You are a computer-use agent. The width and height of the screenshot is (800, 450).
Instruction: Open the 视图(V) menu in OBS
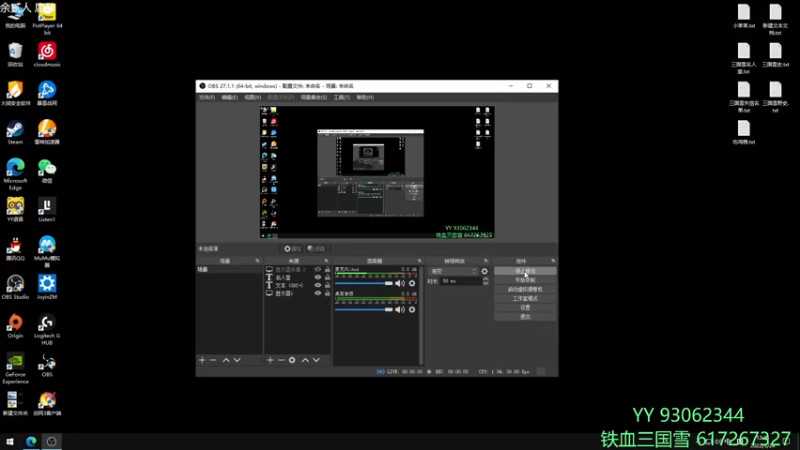point(253,97)
